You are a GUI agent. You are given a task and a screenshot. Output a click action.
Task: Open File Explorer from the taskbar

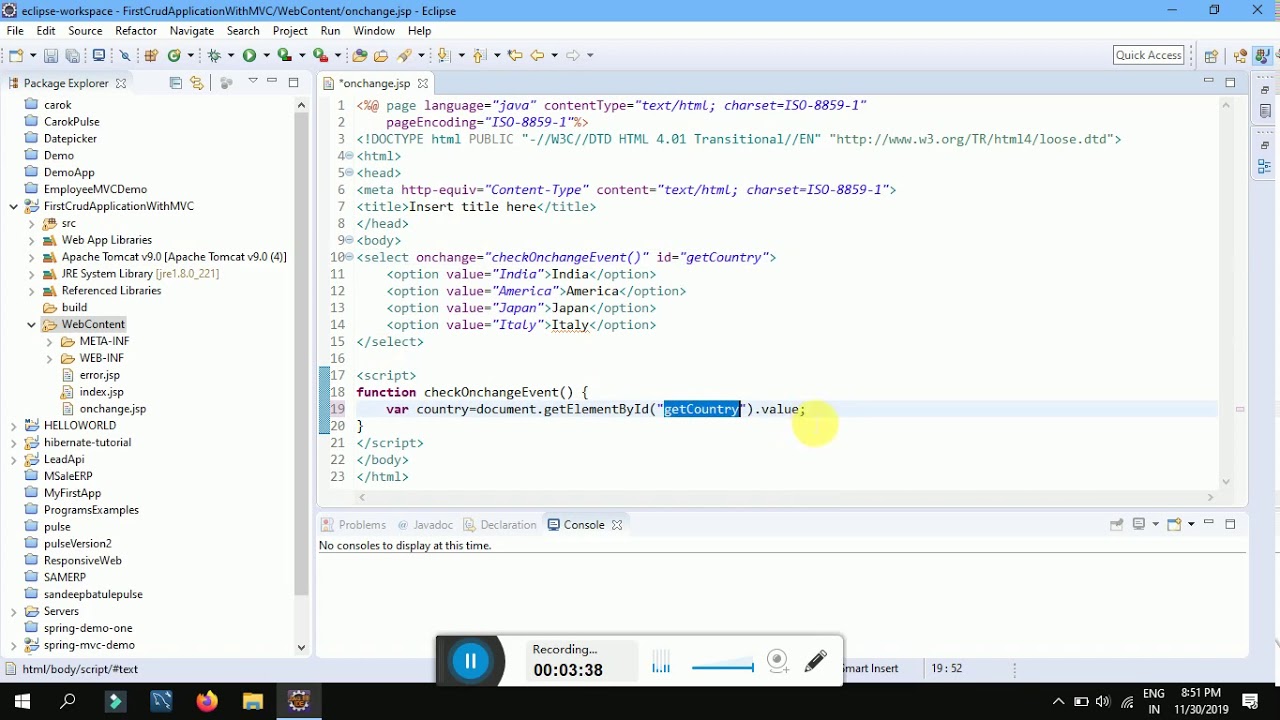tap(253, 701)
